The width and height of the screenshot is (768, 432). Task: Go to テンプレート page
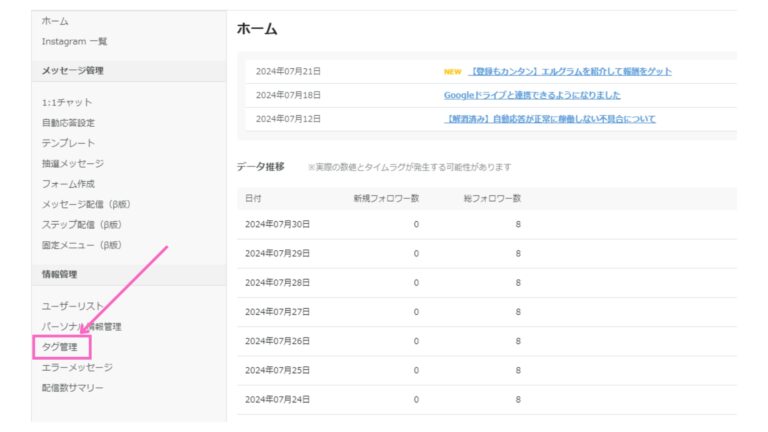point(69,143)
